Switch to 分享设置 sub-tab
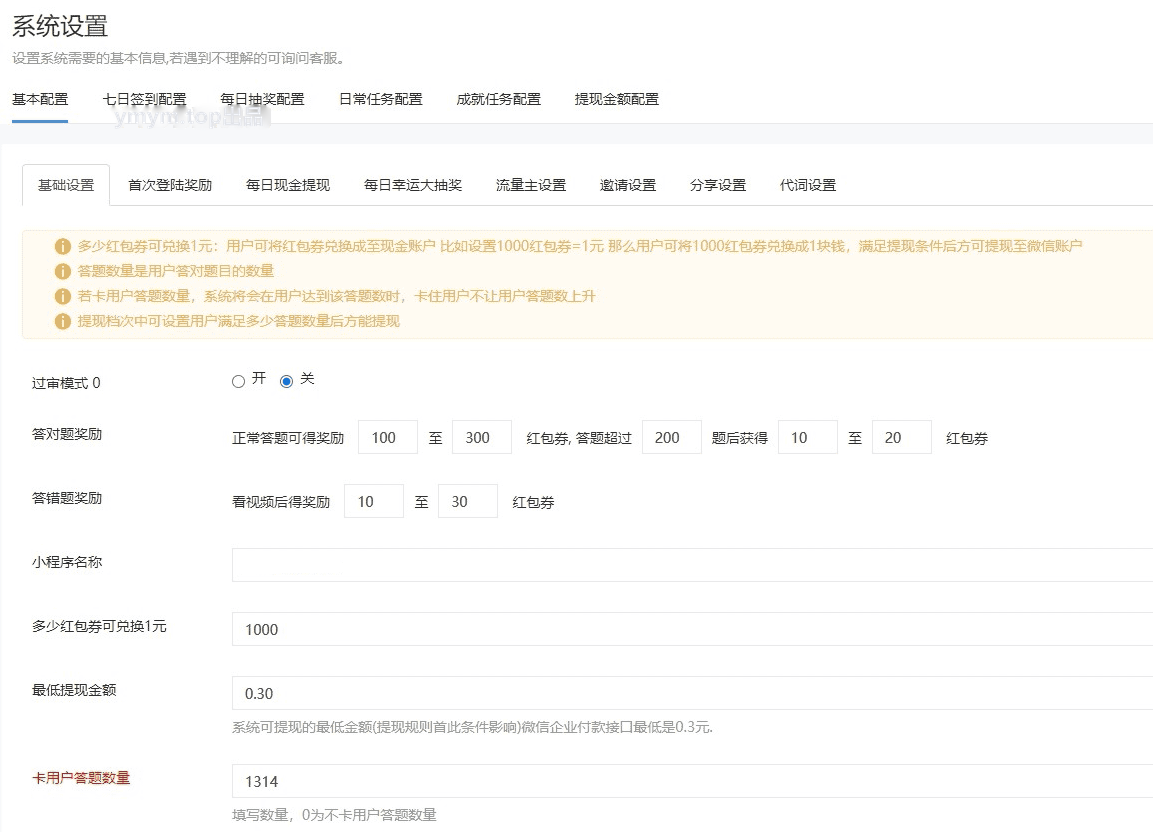 tap(718, 185)
